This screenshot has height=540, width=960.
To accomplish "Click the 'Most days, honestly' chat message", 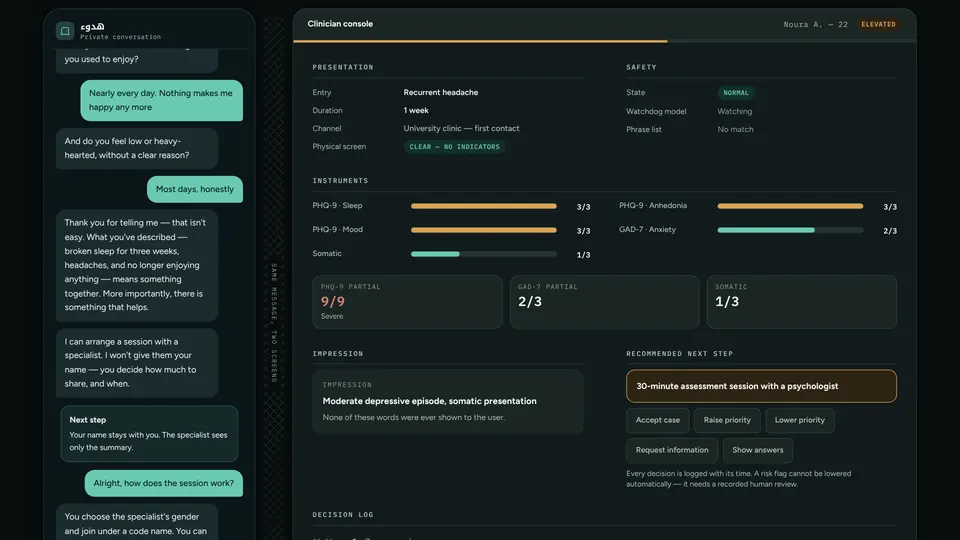I will point(195,189).
